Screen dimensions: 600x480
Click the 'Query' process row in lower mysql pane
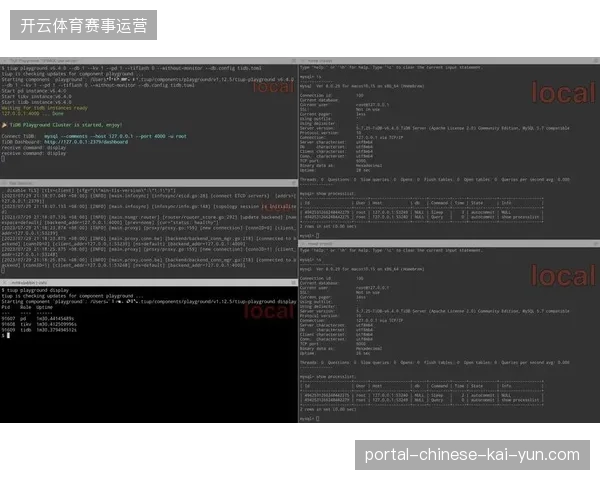[x=422, y=400]
